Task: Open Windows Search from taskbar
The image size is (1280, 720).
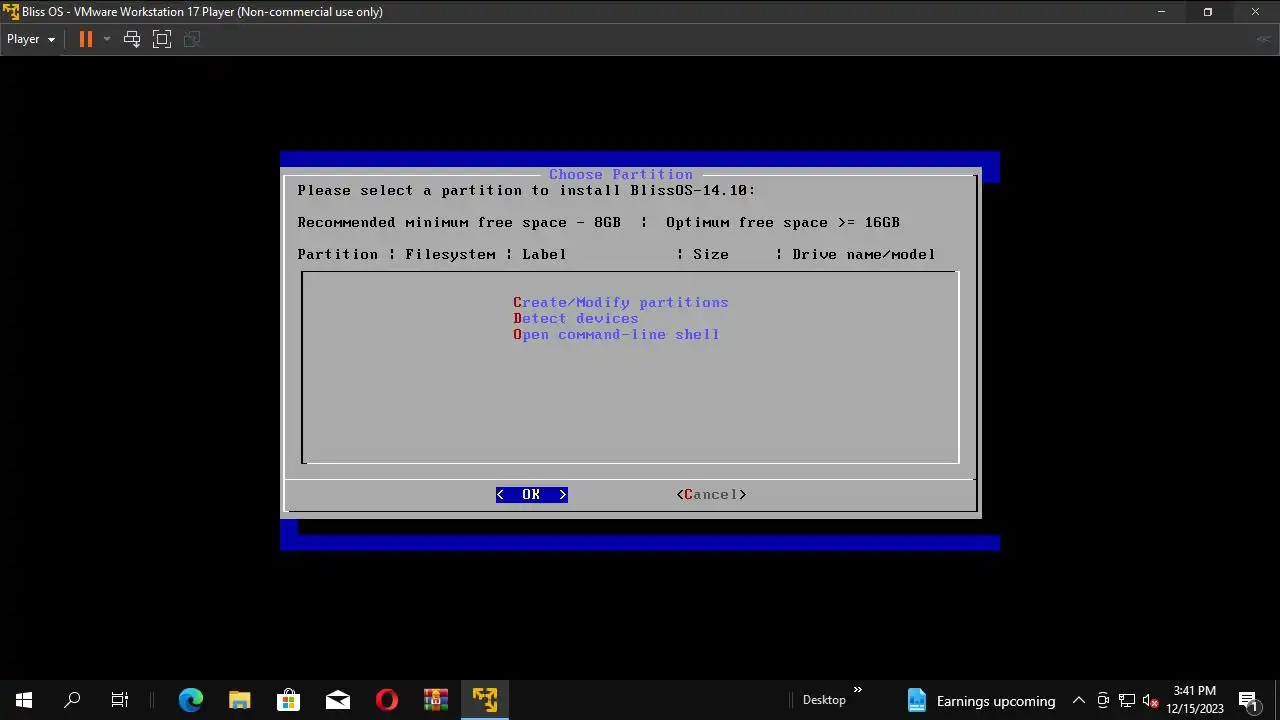Action: [x=72, y=700]
